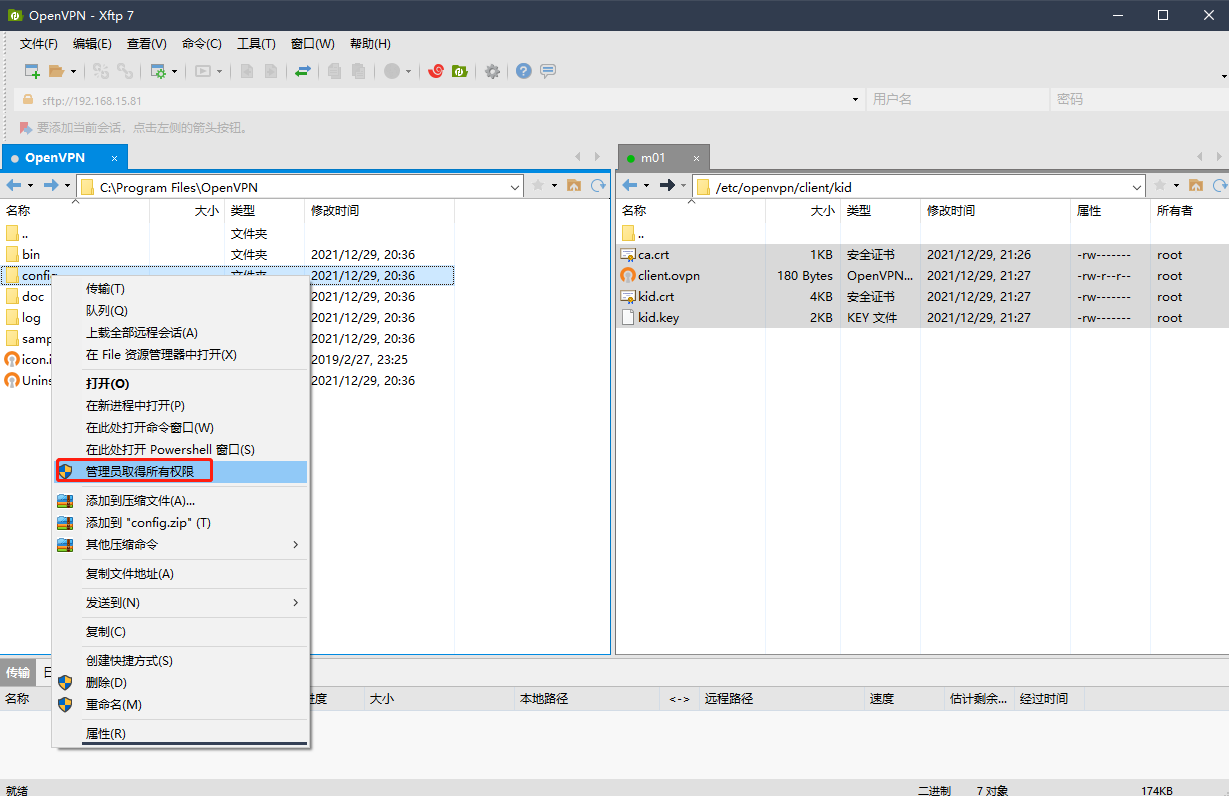This screenshot has width=1229, height=796.
Task: Select the bin folder in local pane
Action: click(31, 255)
